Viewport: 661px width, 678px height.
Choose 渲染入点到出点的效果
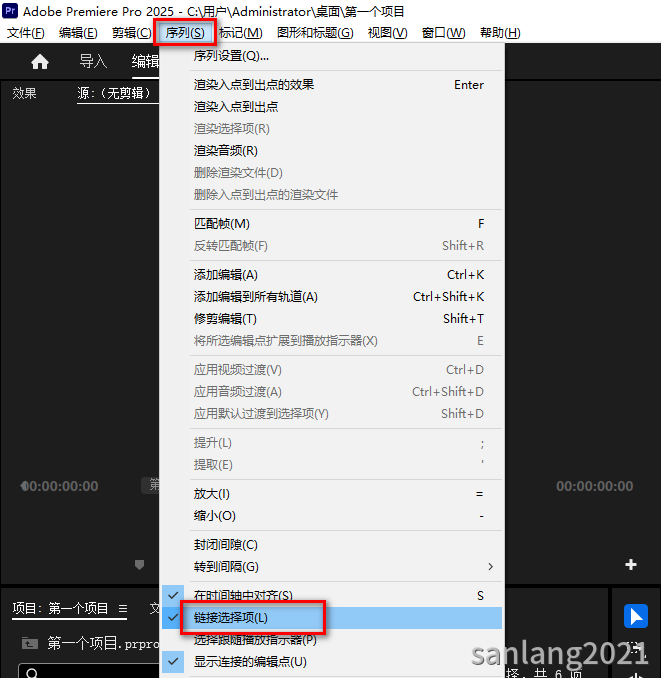click(x=332, y=85)
